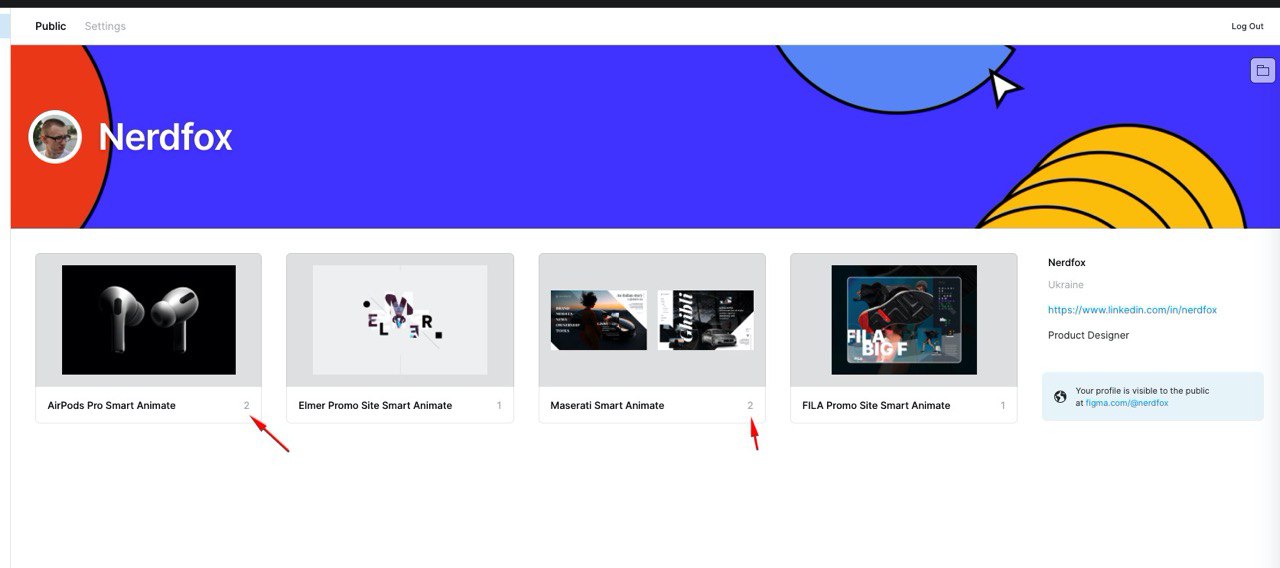This screenshot has height=568, width=1280.
Task: Click the Product Designer text
Action: point(1088,335)
